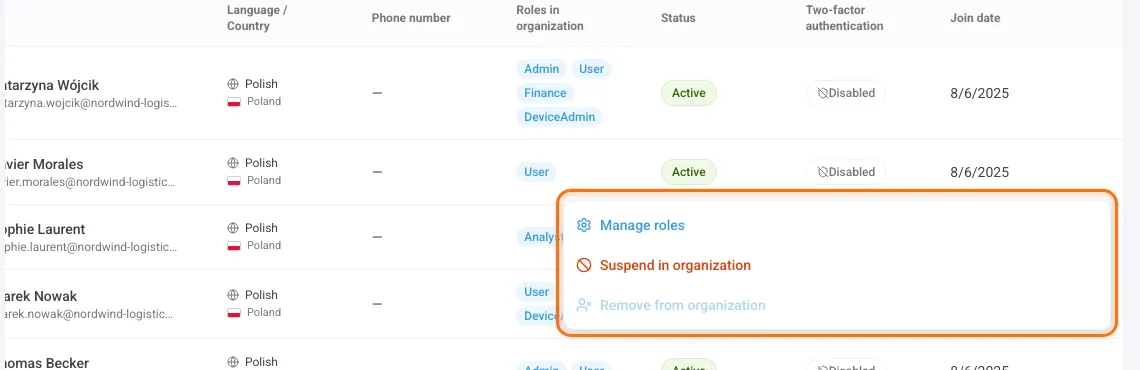
Task: Click Thomas Becker's name
Action: coord(46,363)
